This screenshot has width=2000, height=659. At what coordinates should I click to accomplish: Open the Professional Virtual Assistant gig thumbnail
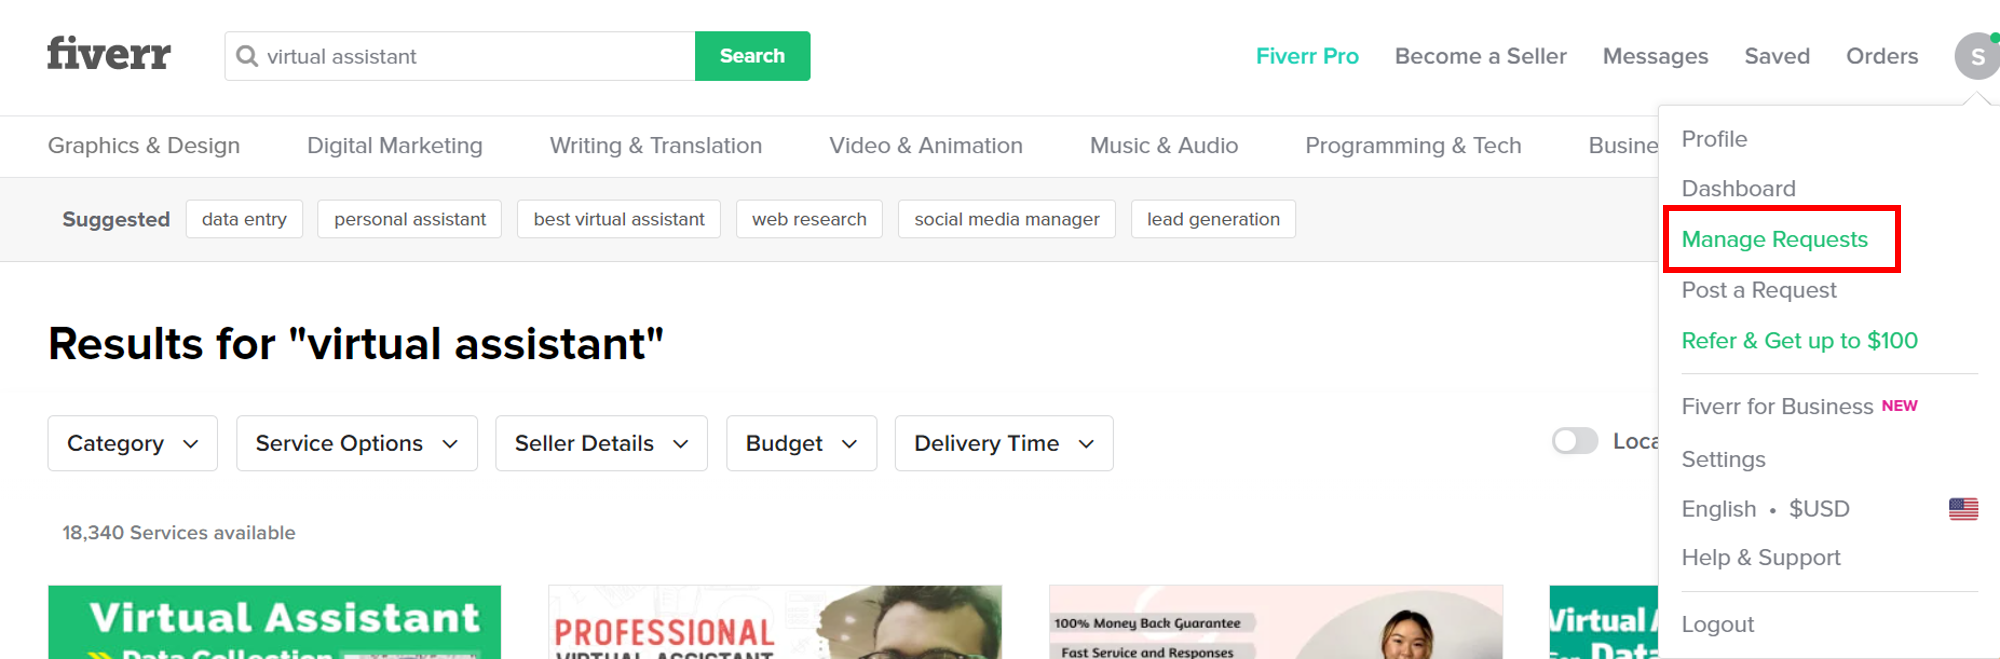coord(775,622)
